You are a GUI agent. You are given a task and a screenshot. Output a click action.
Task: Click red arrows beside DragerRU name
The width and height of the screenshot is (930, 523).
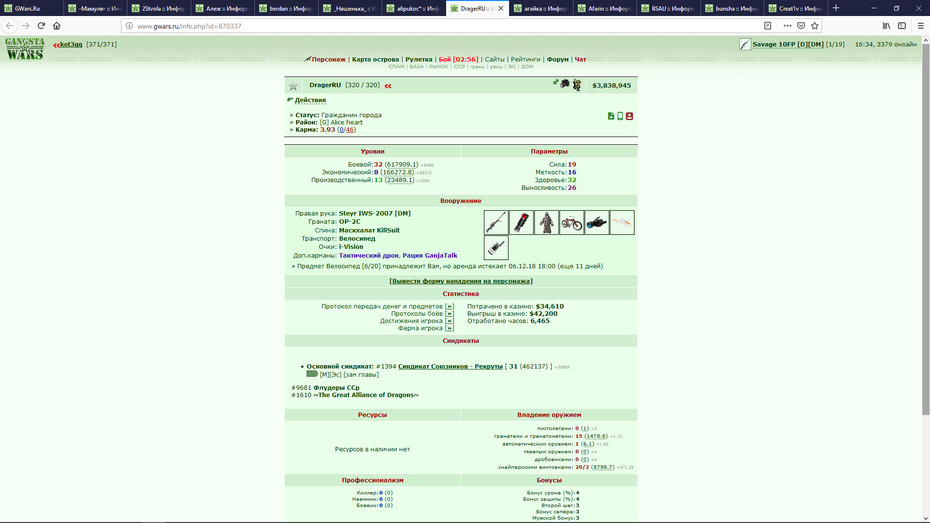[388, 86]
